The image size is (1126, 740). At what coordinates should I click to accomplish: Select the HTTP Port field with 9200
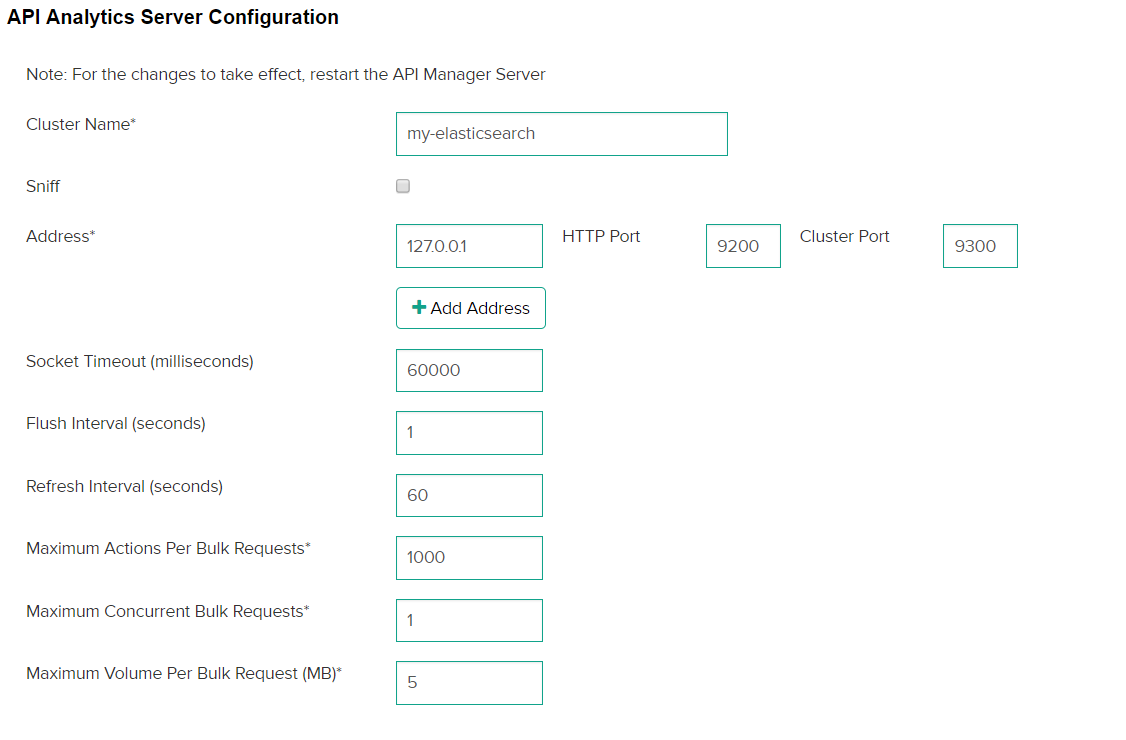click(x=743, y=246)
